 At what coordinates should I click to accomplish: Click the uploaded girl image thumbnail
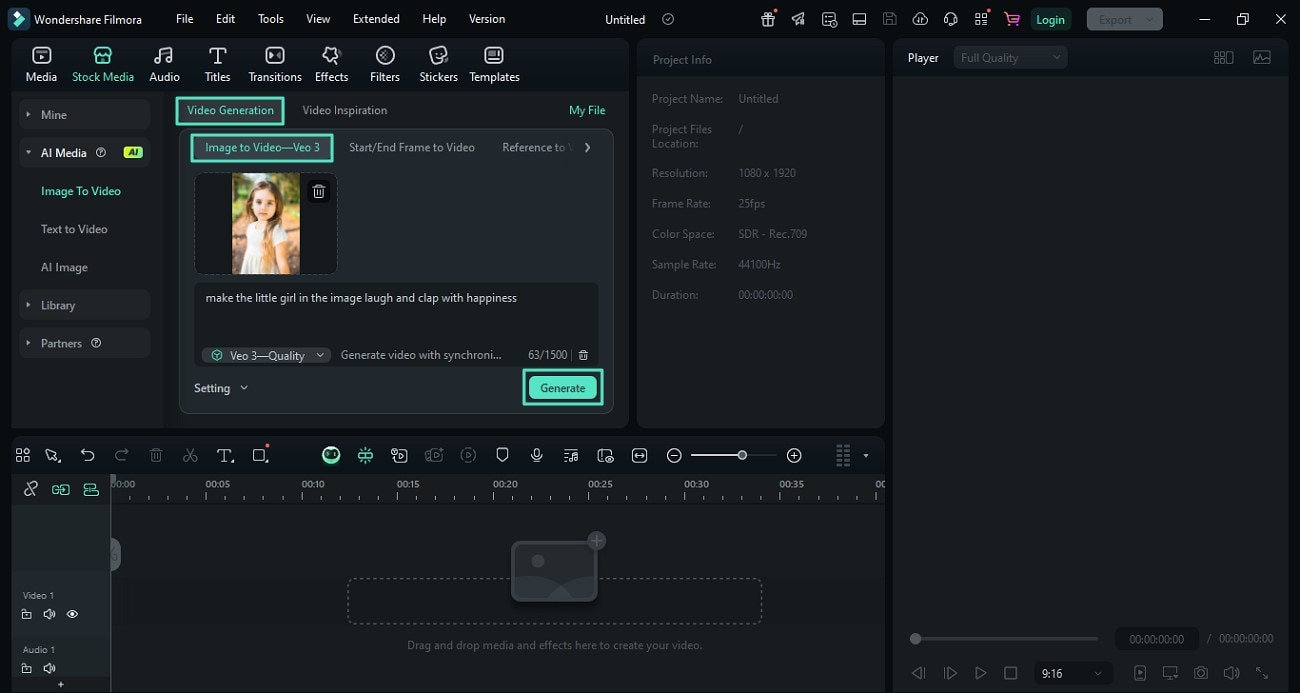coord(265,224)
